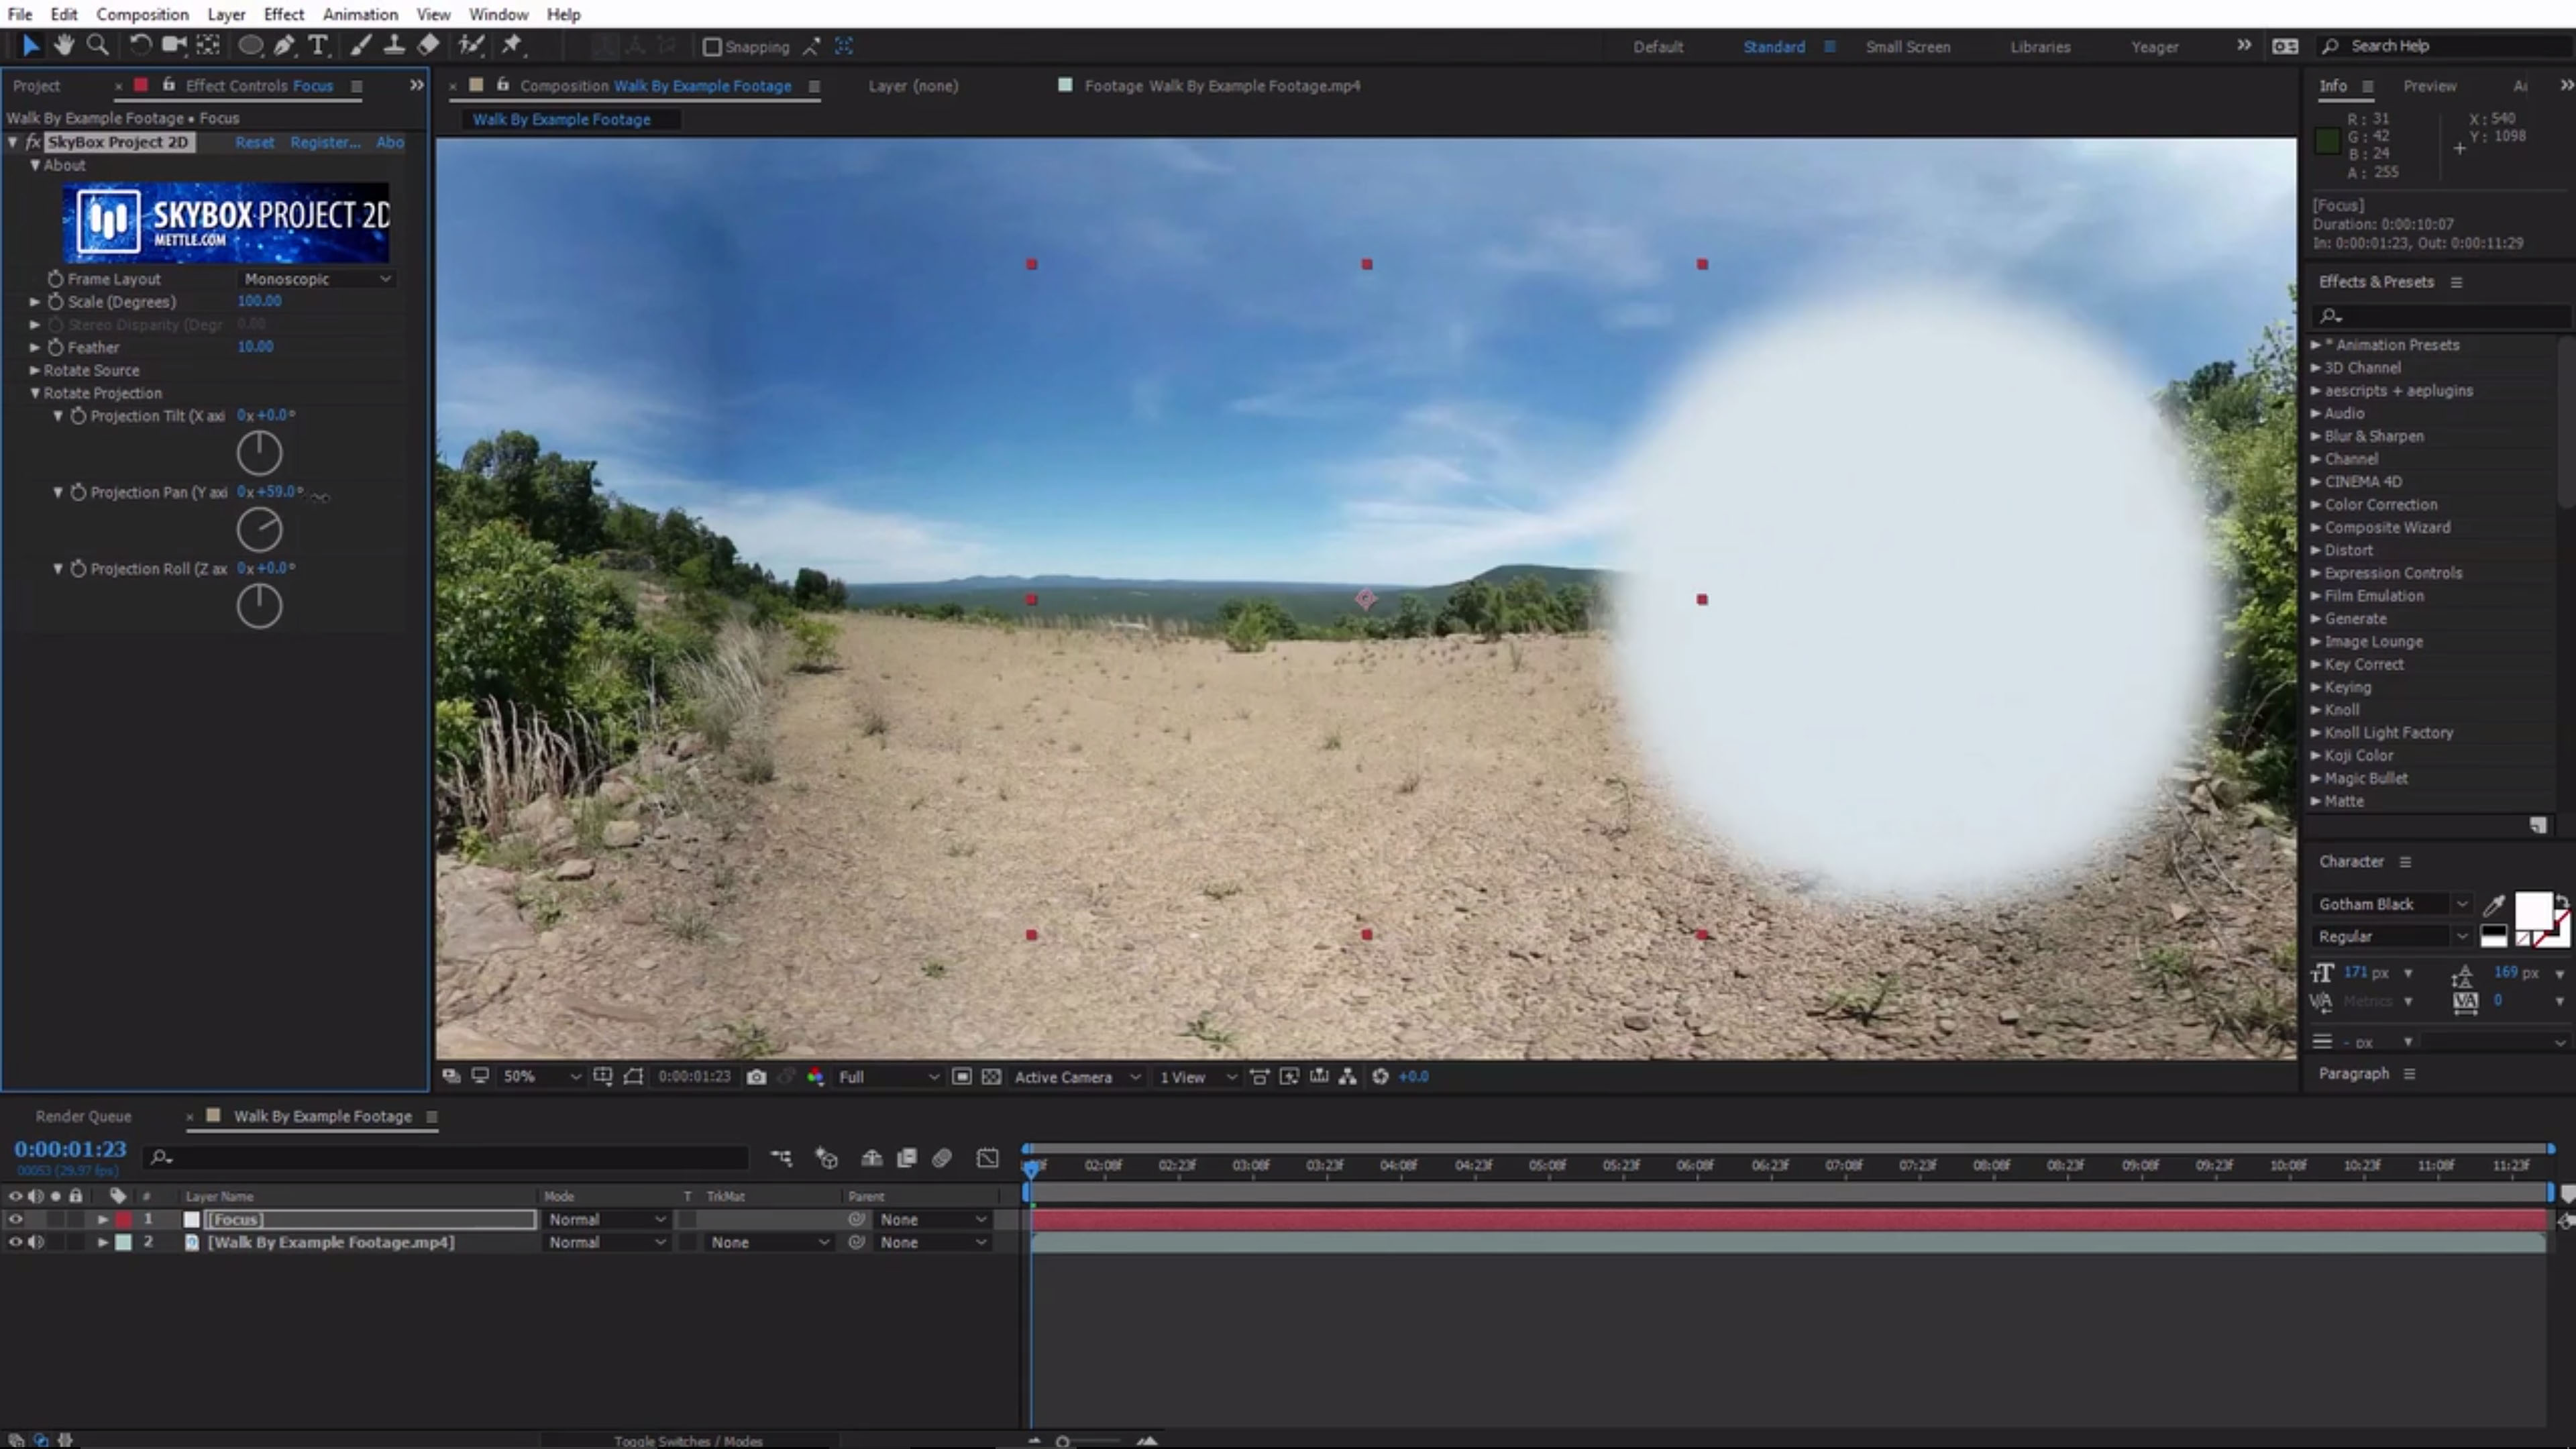The image size is (2576, 1449).
Task: Select the Pen tool
Action: (x=284, y=45)
